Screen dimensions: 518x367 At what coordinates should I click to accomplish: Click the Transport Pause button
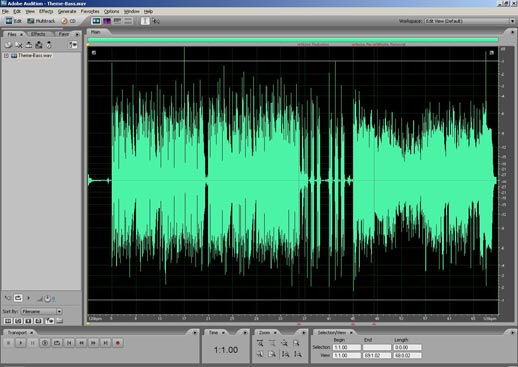pos(33,343)
